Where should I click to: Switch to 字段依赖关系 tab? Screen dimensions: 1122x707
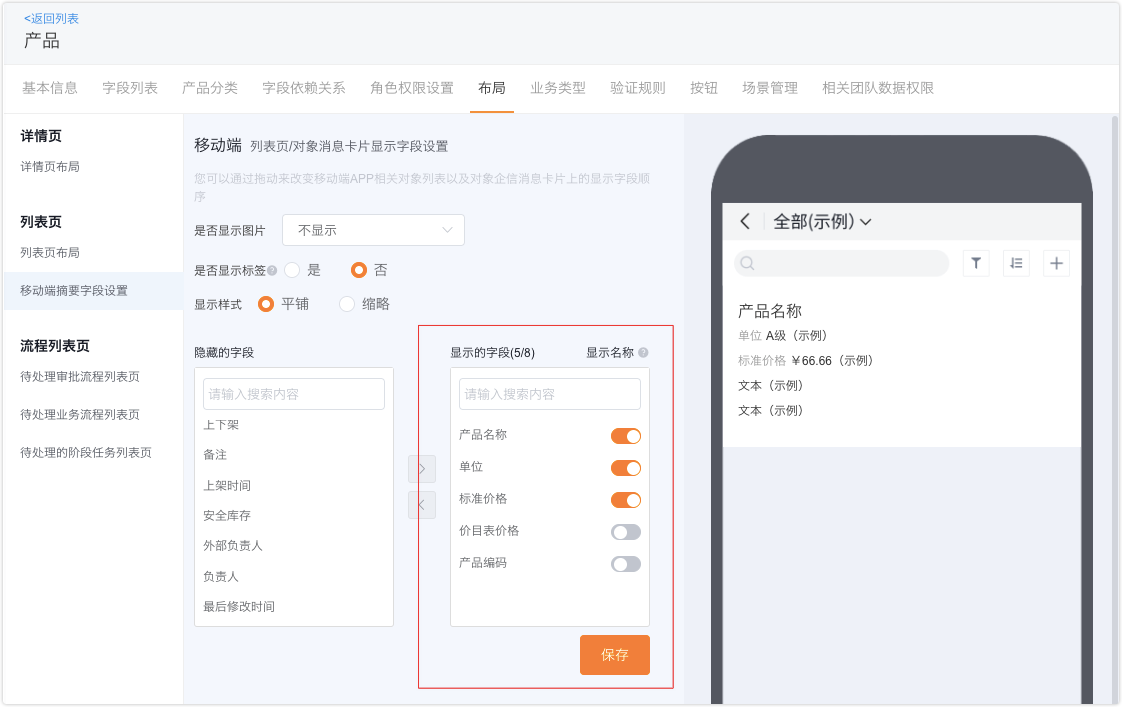click(x=303, y=88)
